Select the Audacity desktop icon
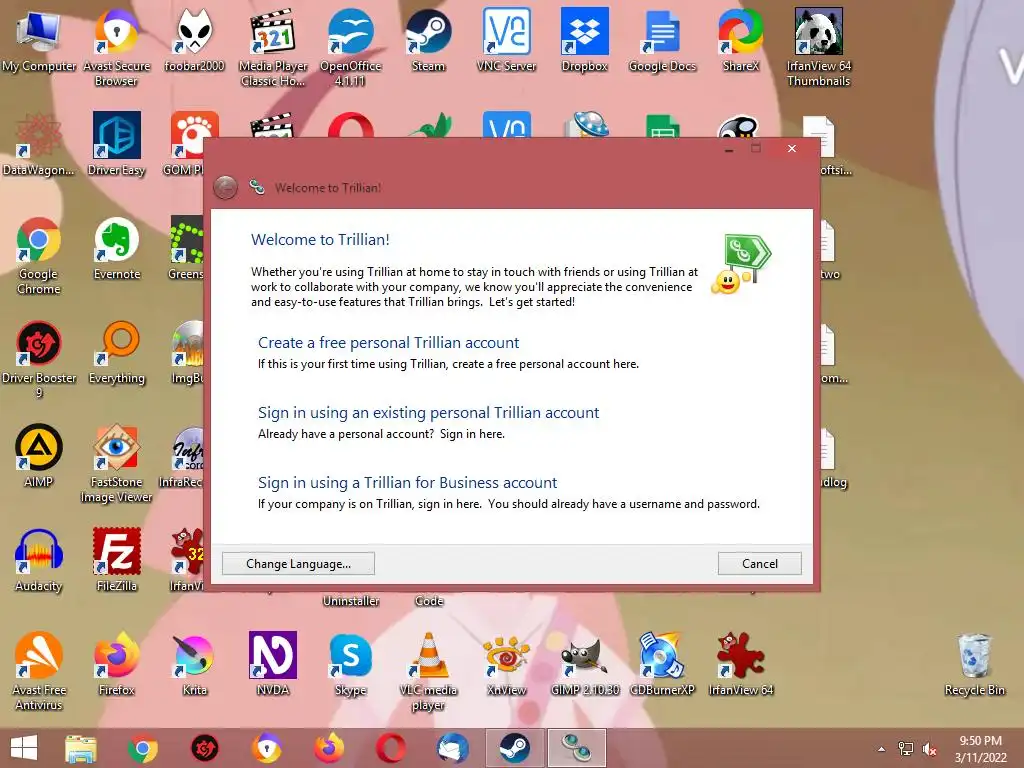 (39, 560)
